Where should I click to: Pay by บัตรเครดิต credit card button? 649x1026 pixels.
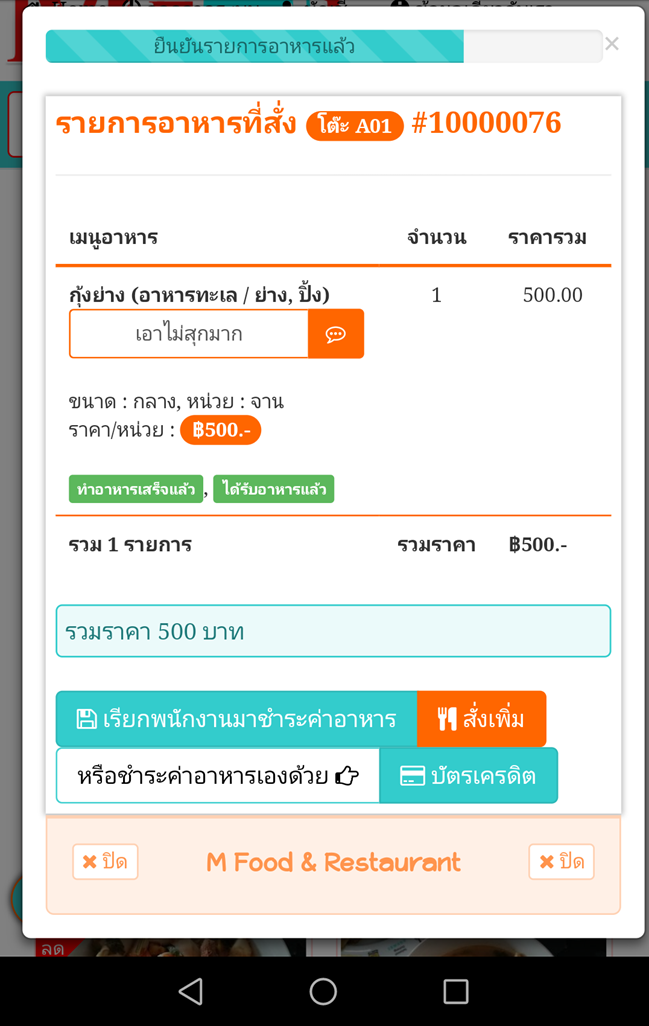[468, 776]
